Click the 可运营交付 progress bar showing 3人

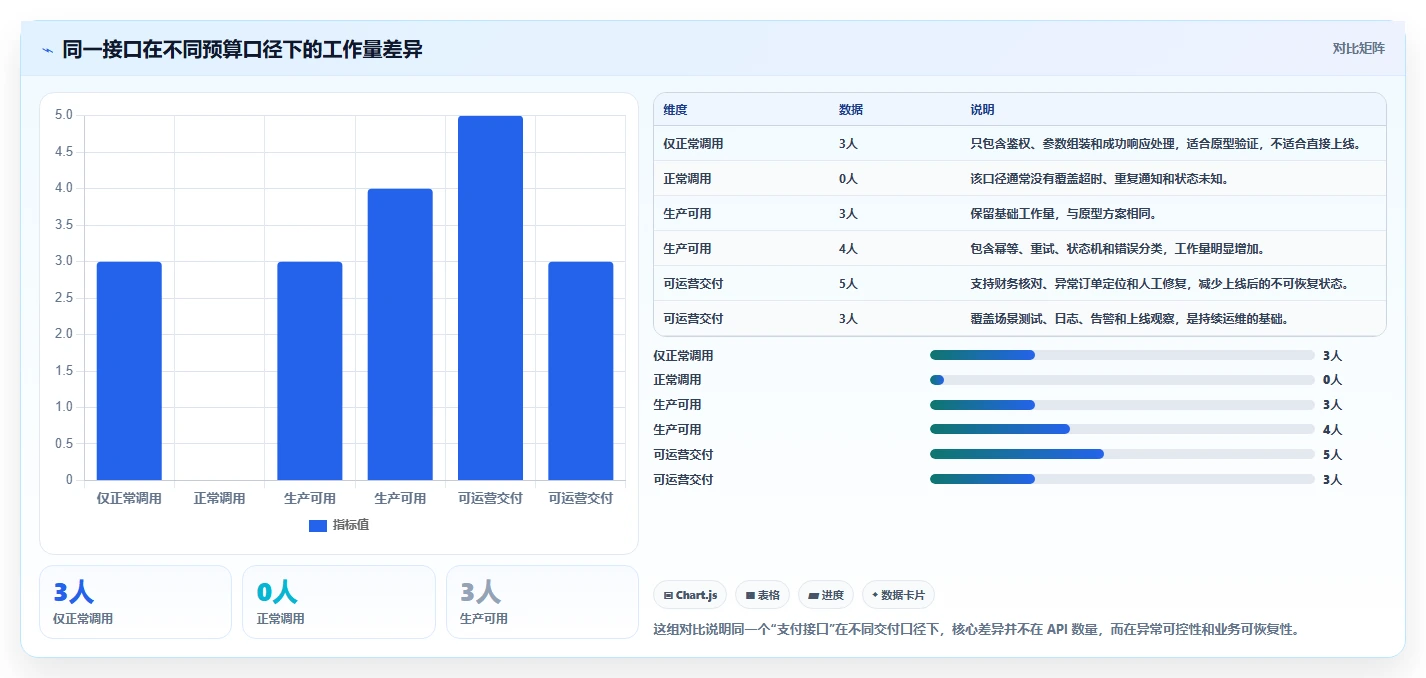tap(1122, 479)
